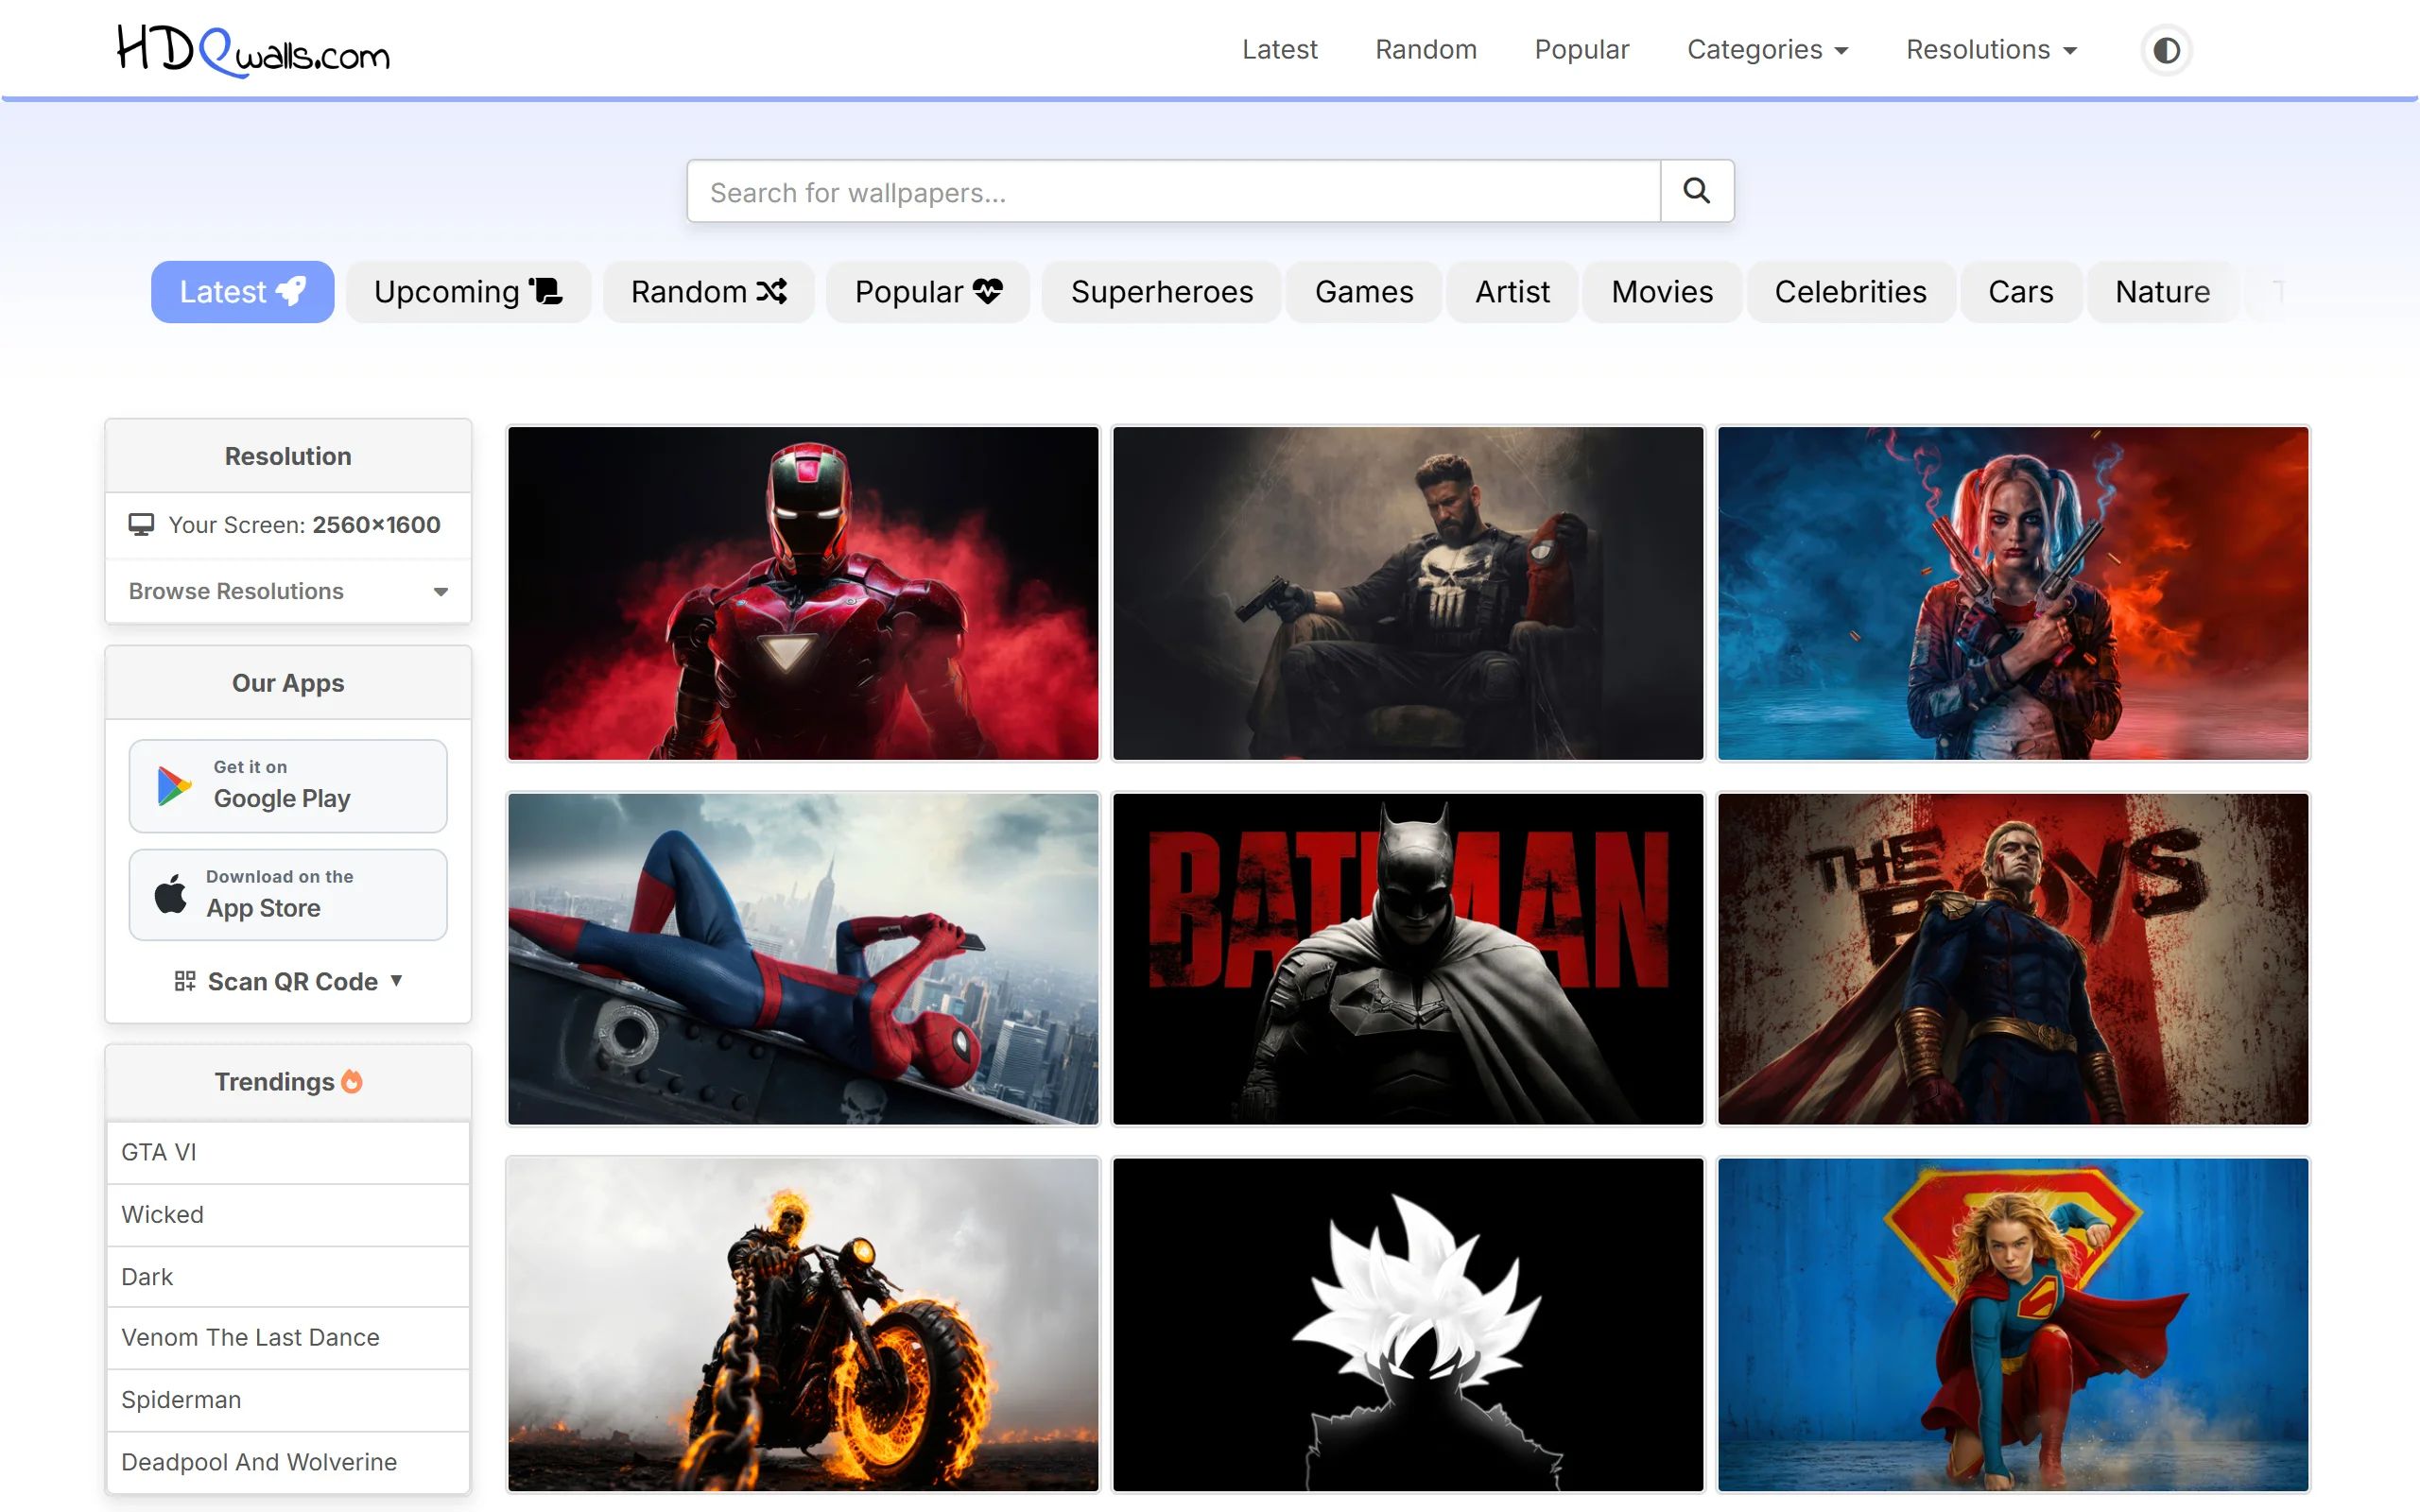Open the Ghost Rider motorcycle wallpaper
This screenshot has width=2420, height=1512.
pos(803,1325)
